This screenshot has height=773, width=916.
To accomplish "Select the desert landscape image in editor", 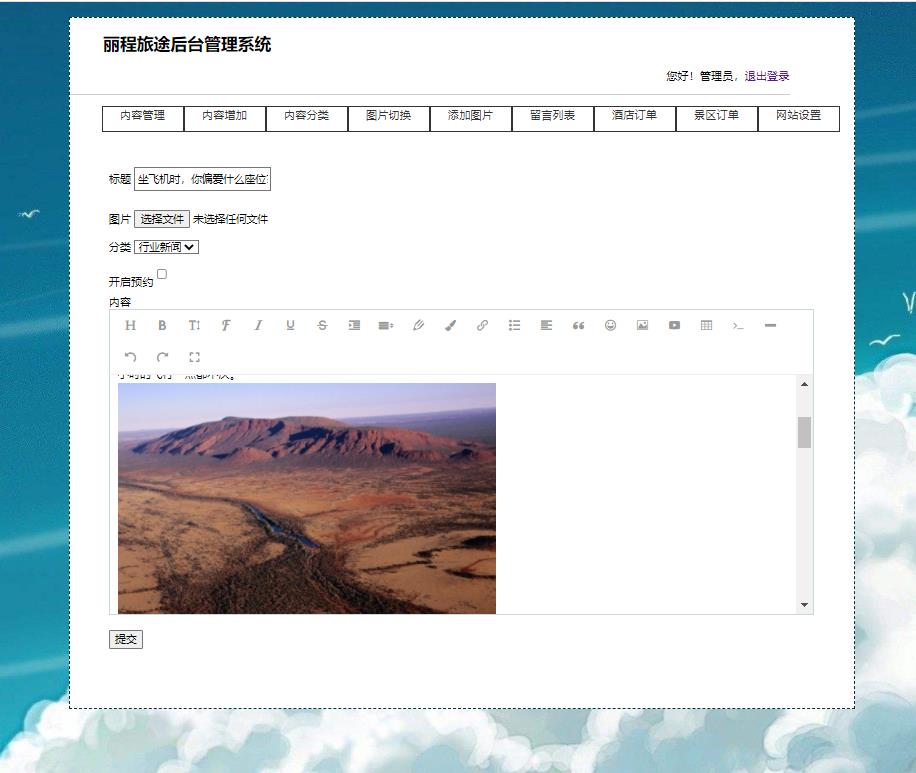I will pyautogui.click(x=307, y=498).
